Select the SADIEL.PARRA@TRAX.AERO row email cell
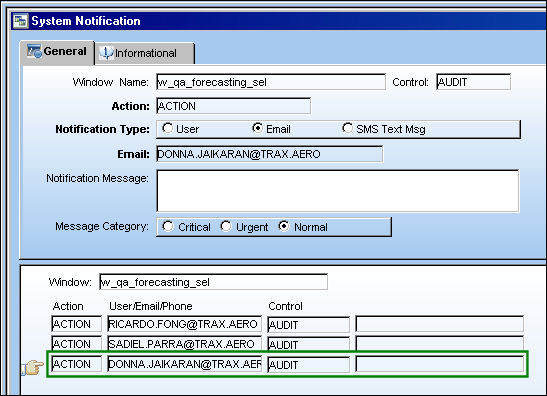Image resolution: width=547 pixels, height=396 pixels. click(x=185, y=343)
